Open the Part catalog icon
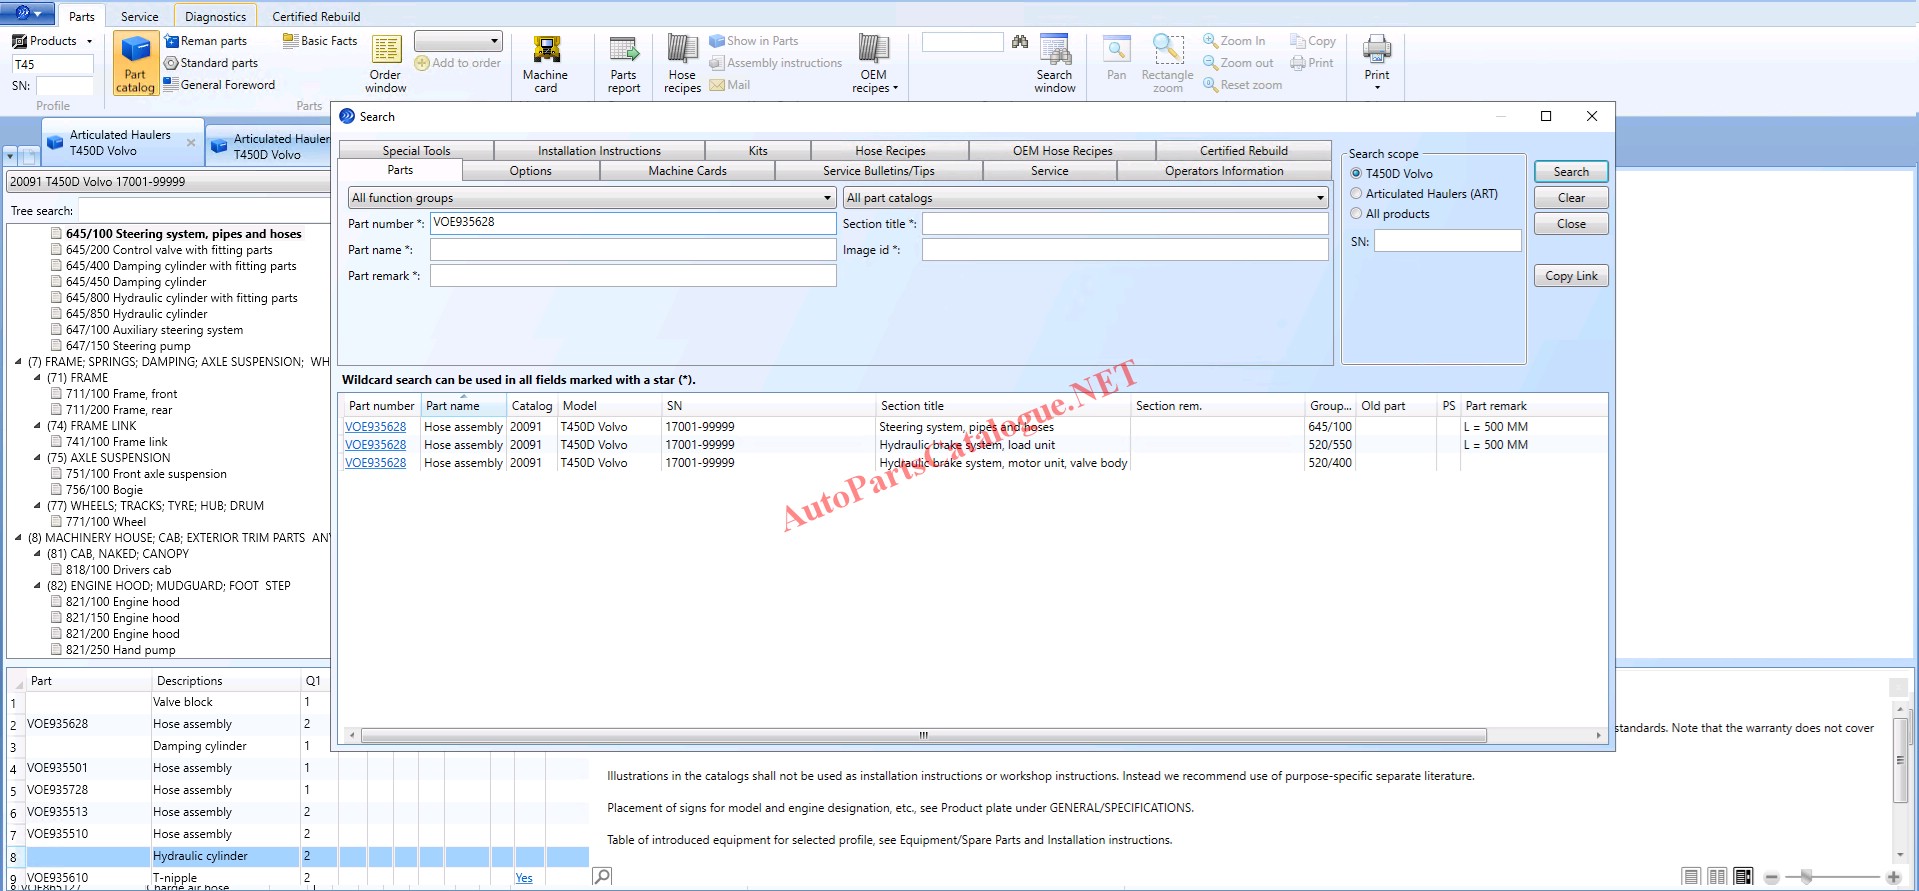 (135, 63)
